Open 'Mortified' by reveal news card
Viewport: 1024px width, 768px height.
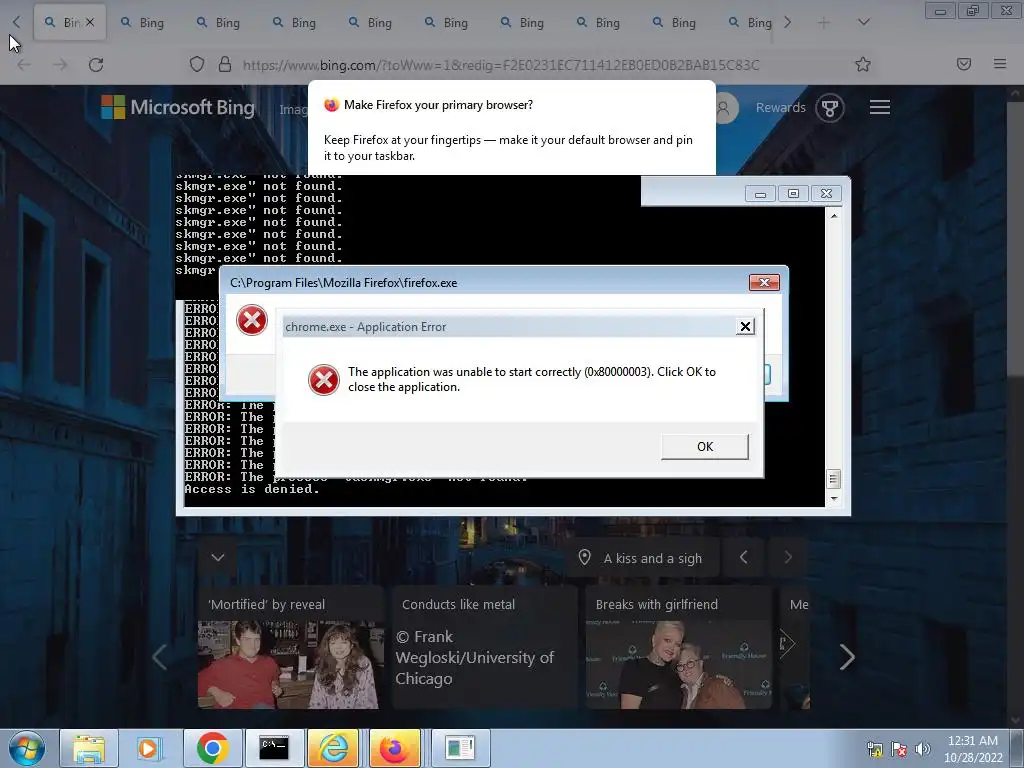click(290, 647)
